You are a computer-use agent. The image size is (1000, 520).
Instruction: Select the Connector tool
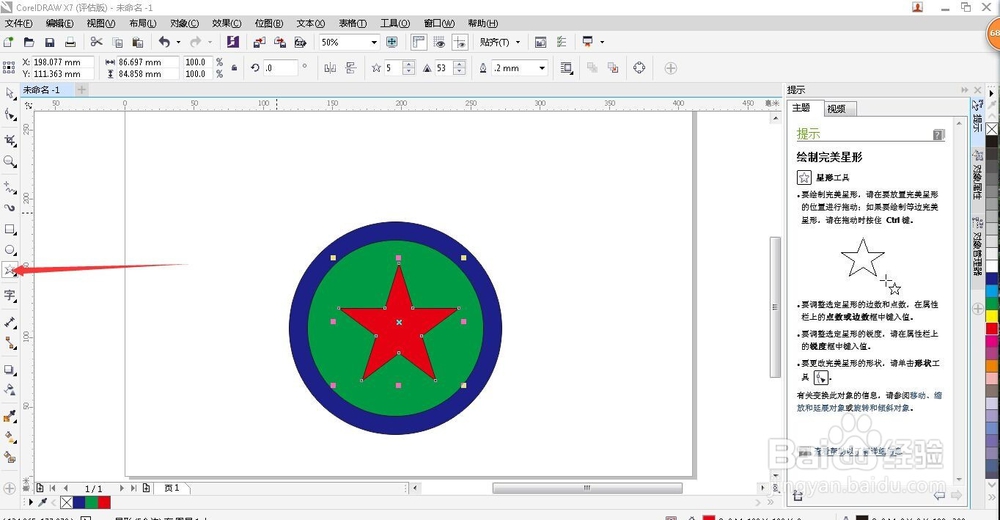(10, 343)
